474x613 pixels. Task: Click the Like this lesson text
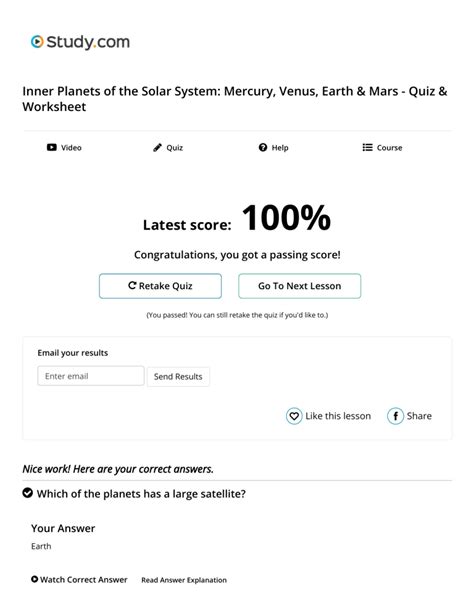pos(338,416)
